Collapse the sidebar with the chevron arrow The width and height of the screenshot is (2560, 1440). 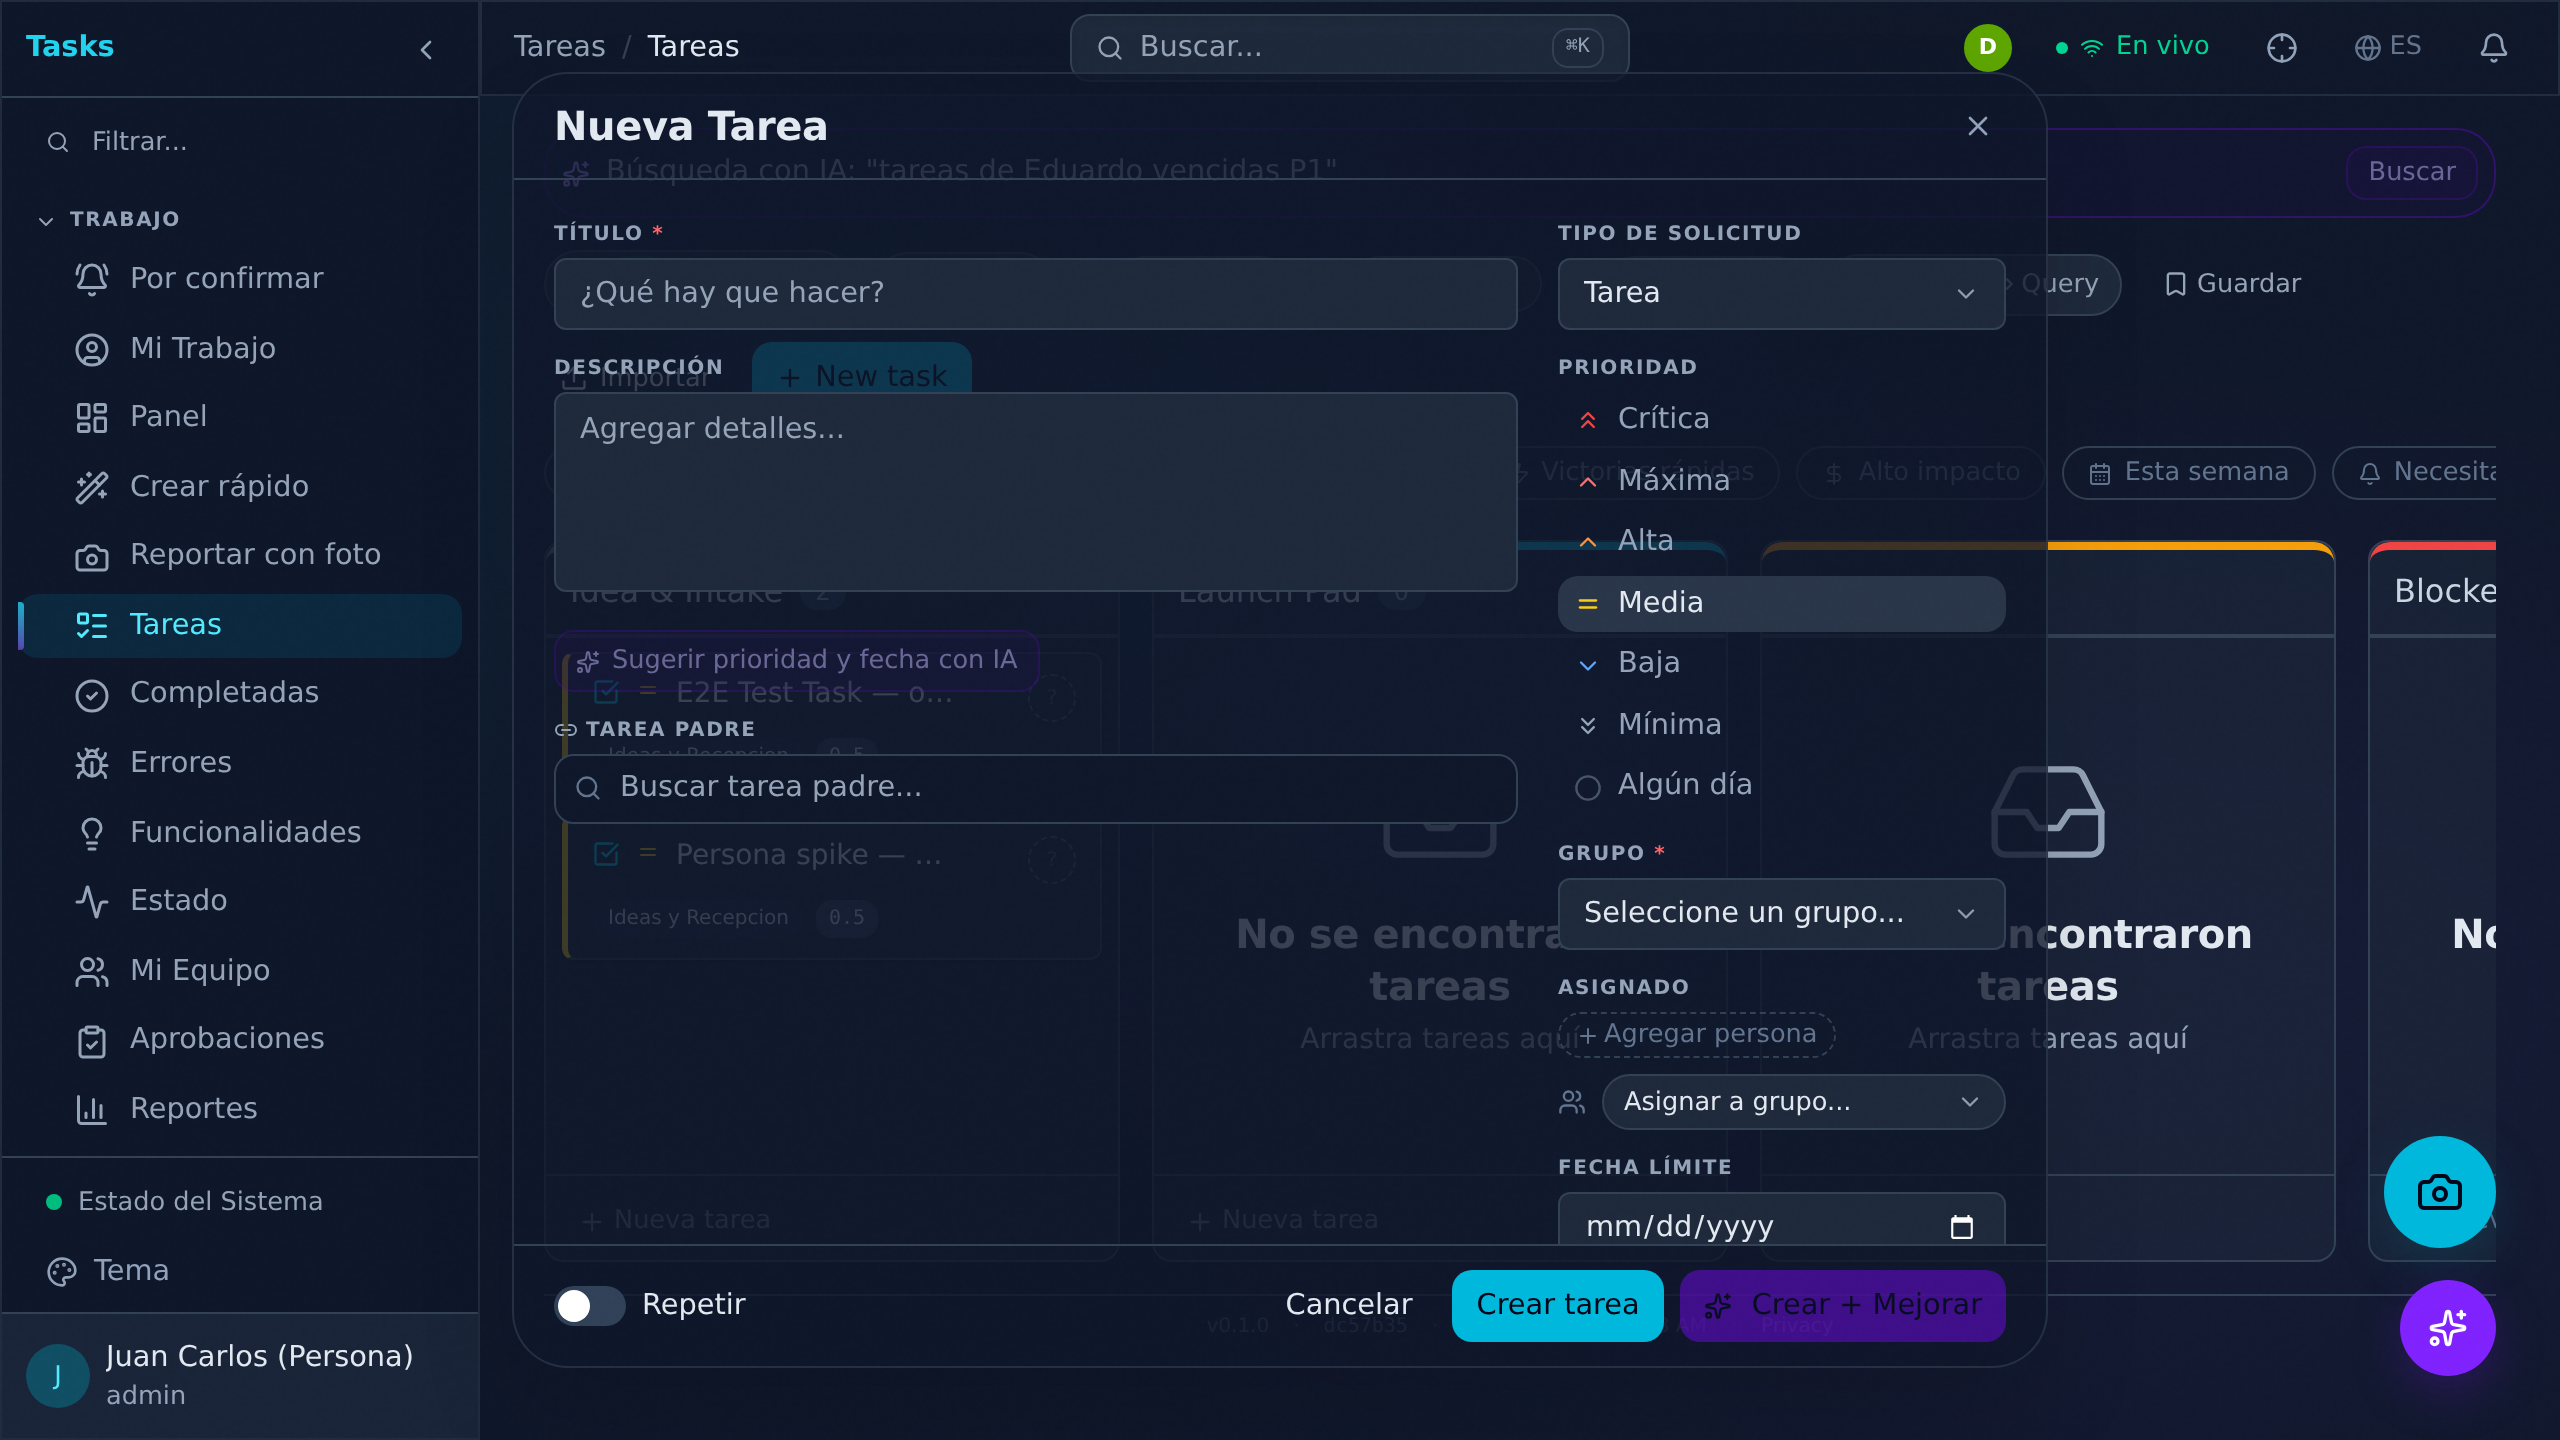[427, 49]
